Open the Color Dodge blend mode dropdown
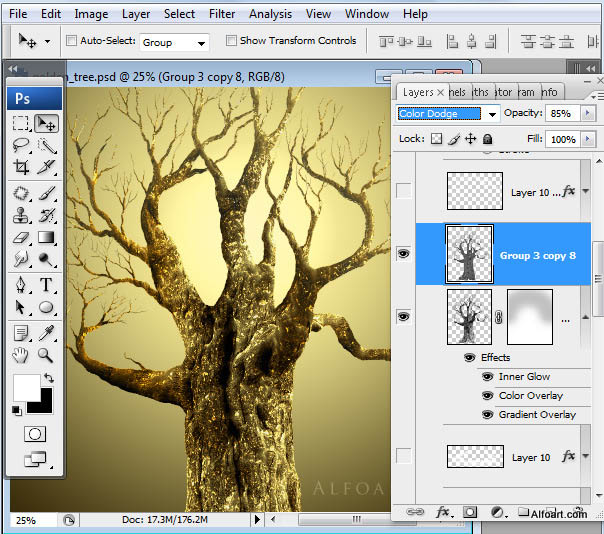This screenshot has height=534, width=604. (x=447, y=113)
